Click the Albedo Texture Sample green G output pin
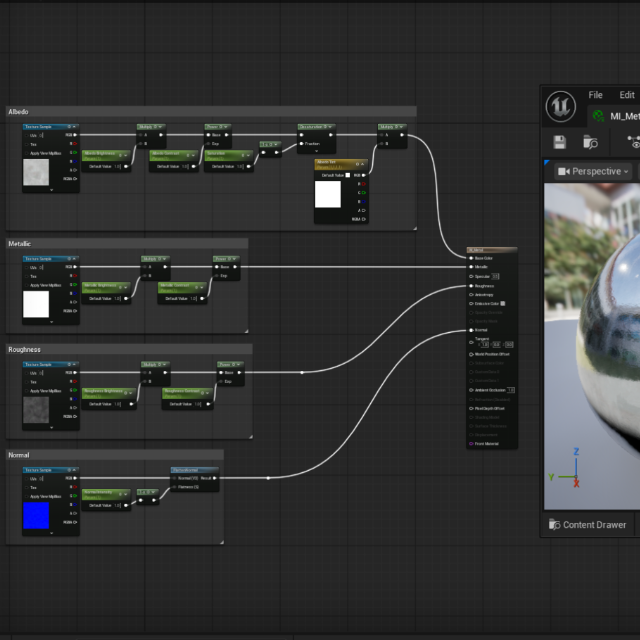This screenshot has width=640, height=640. [75, 153]
